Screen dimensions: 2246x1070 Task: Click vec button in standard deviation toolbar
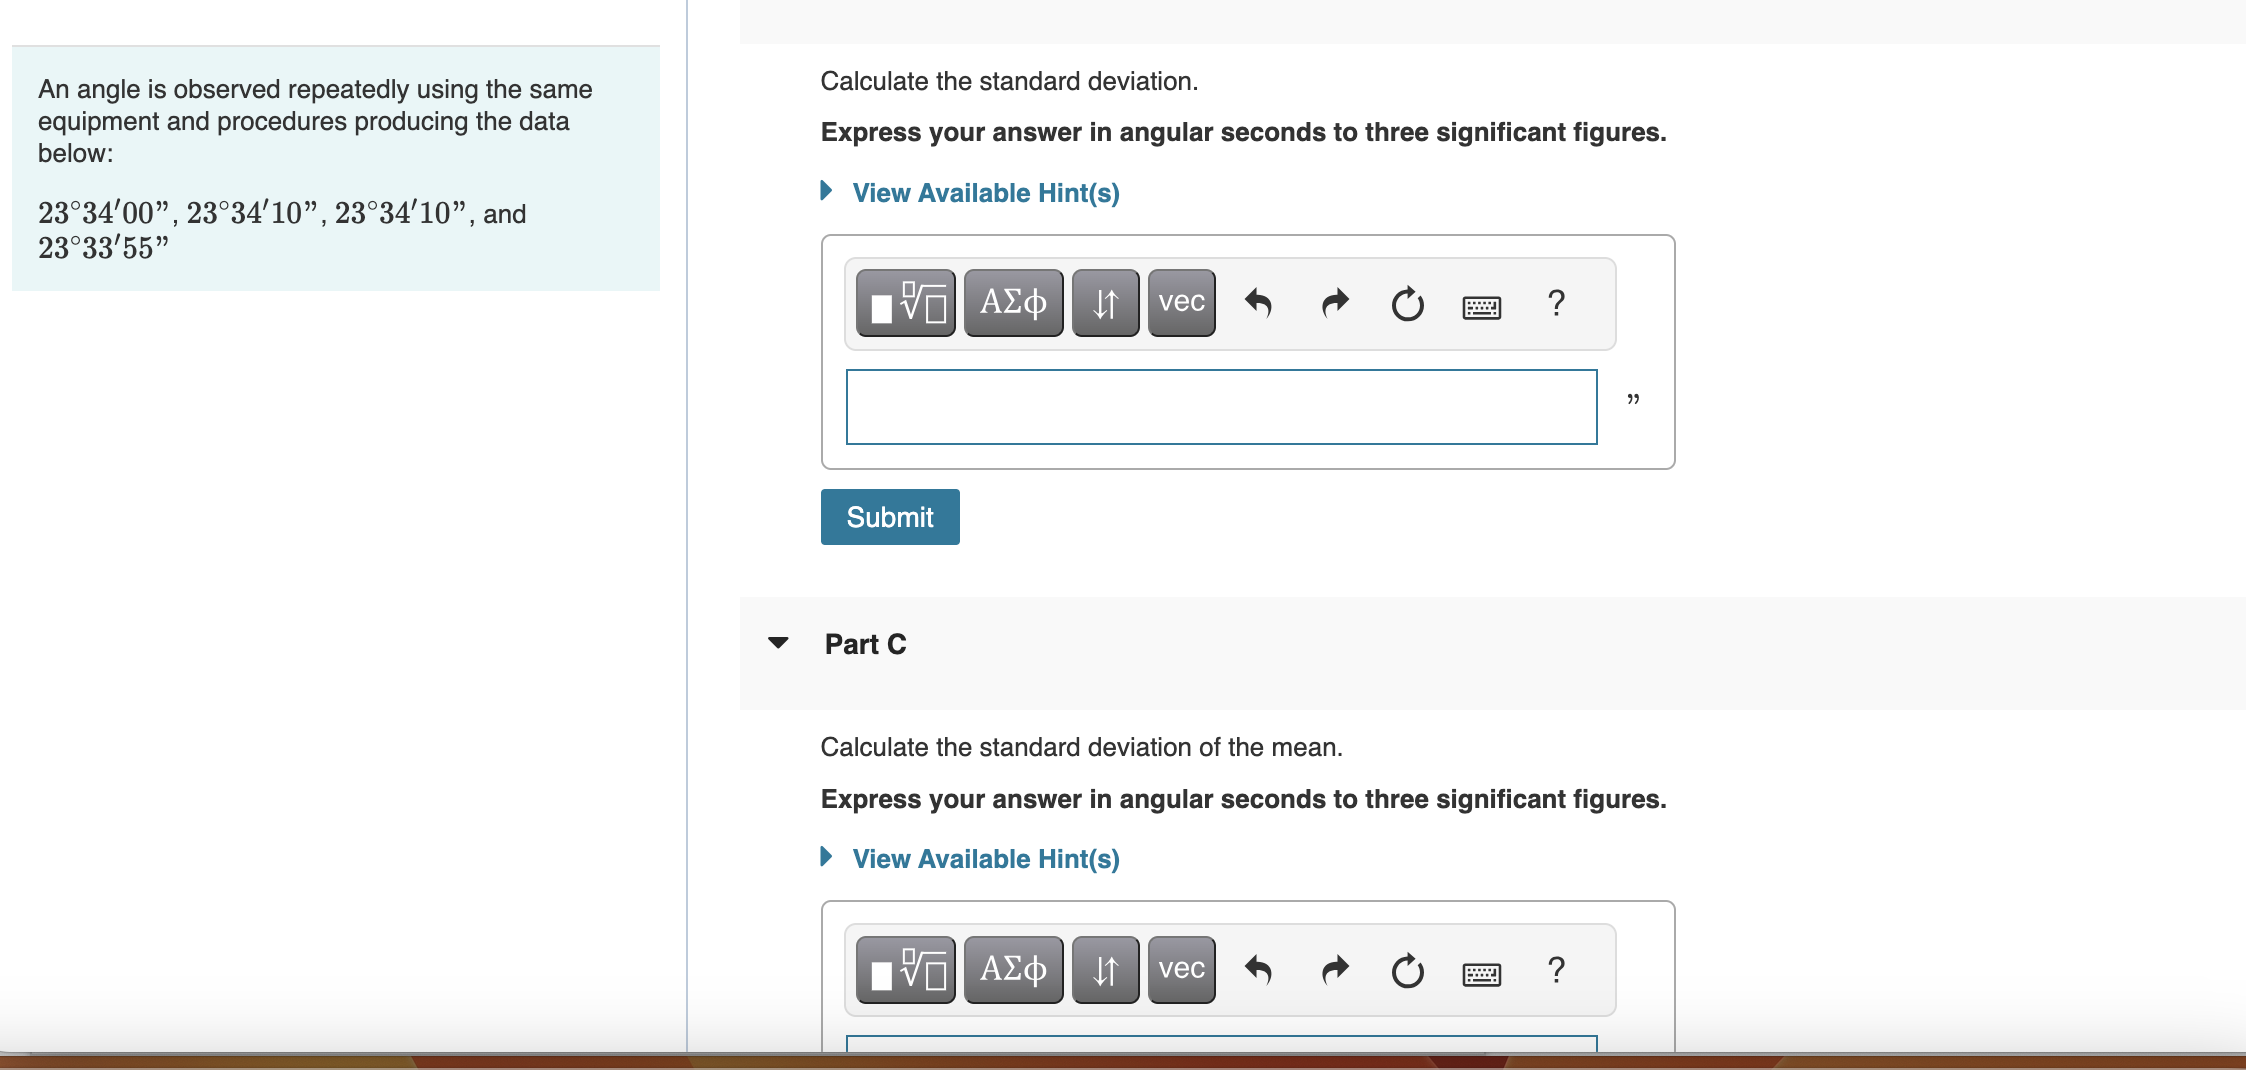pyautogui.click(x=1181, y=303)
